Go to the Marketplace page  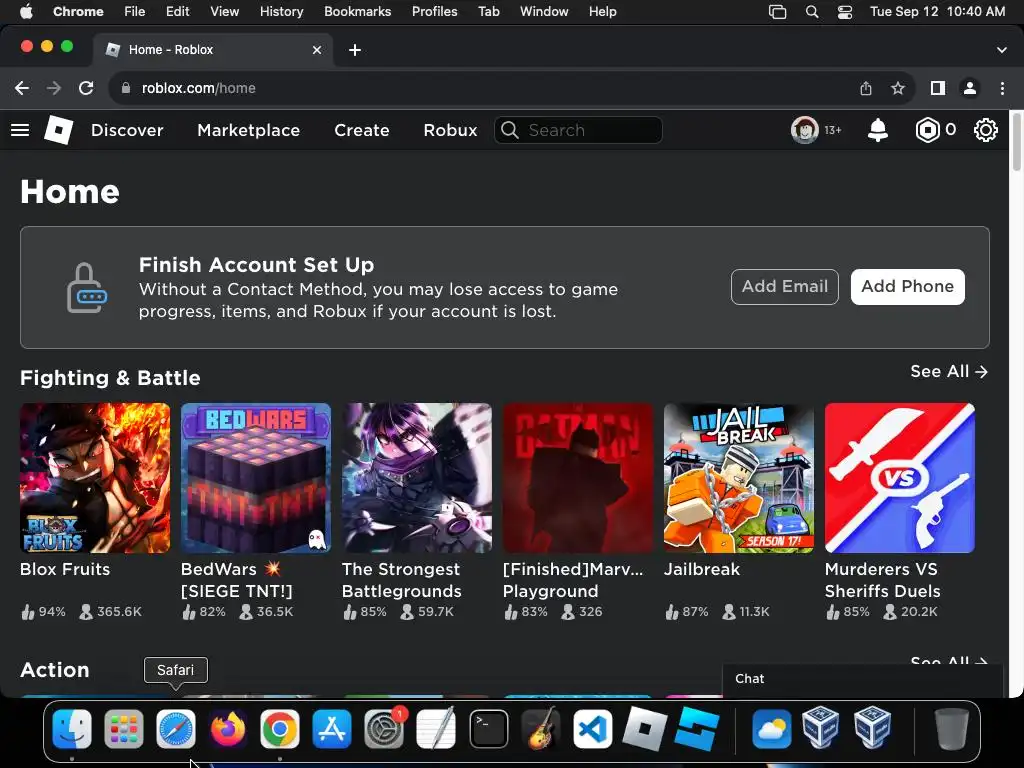pos(249,130)
